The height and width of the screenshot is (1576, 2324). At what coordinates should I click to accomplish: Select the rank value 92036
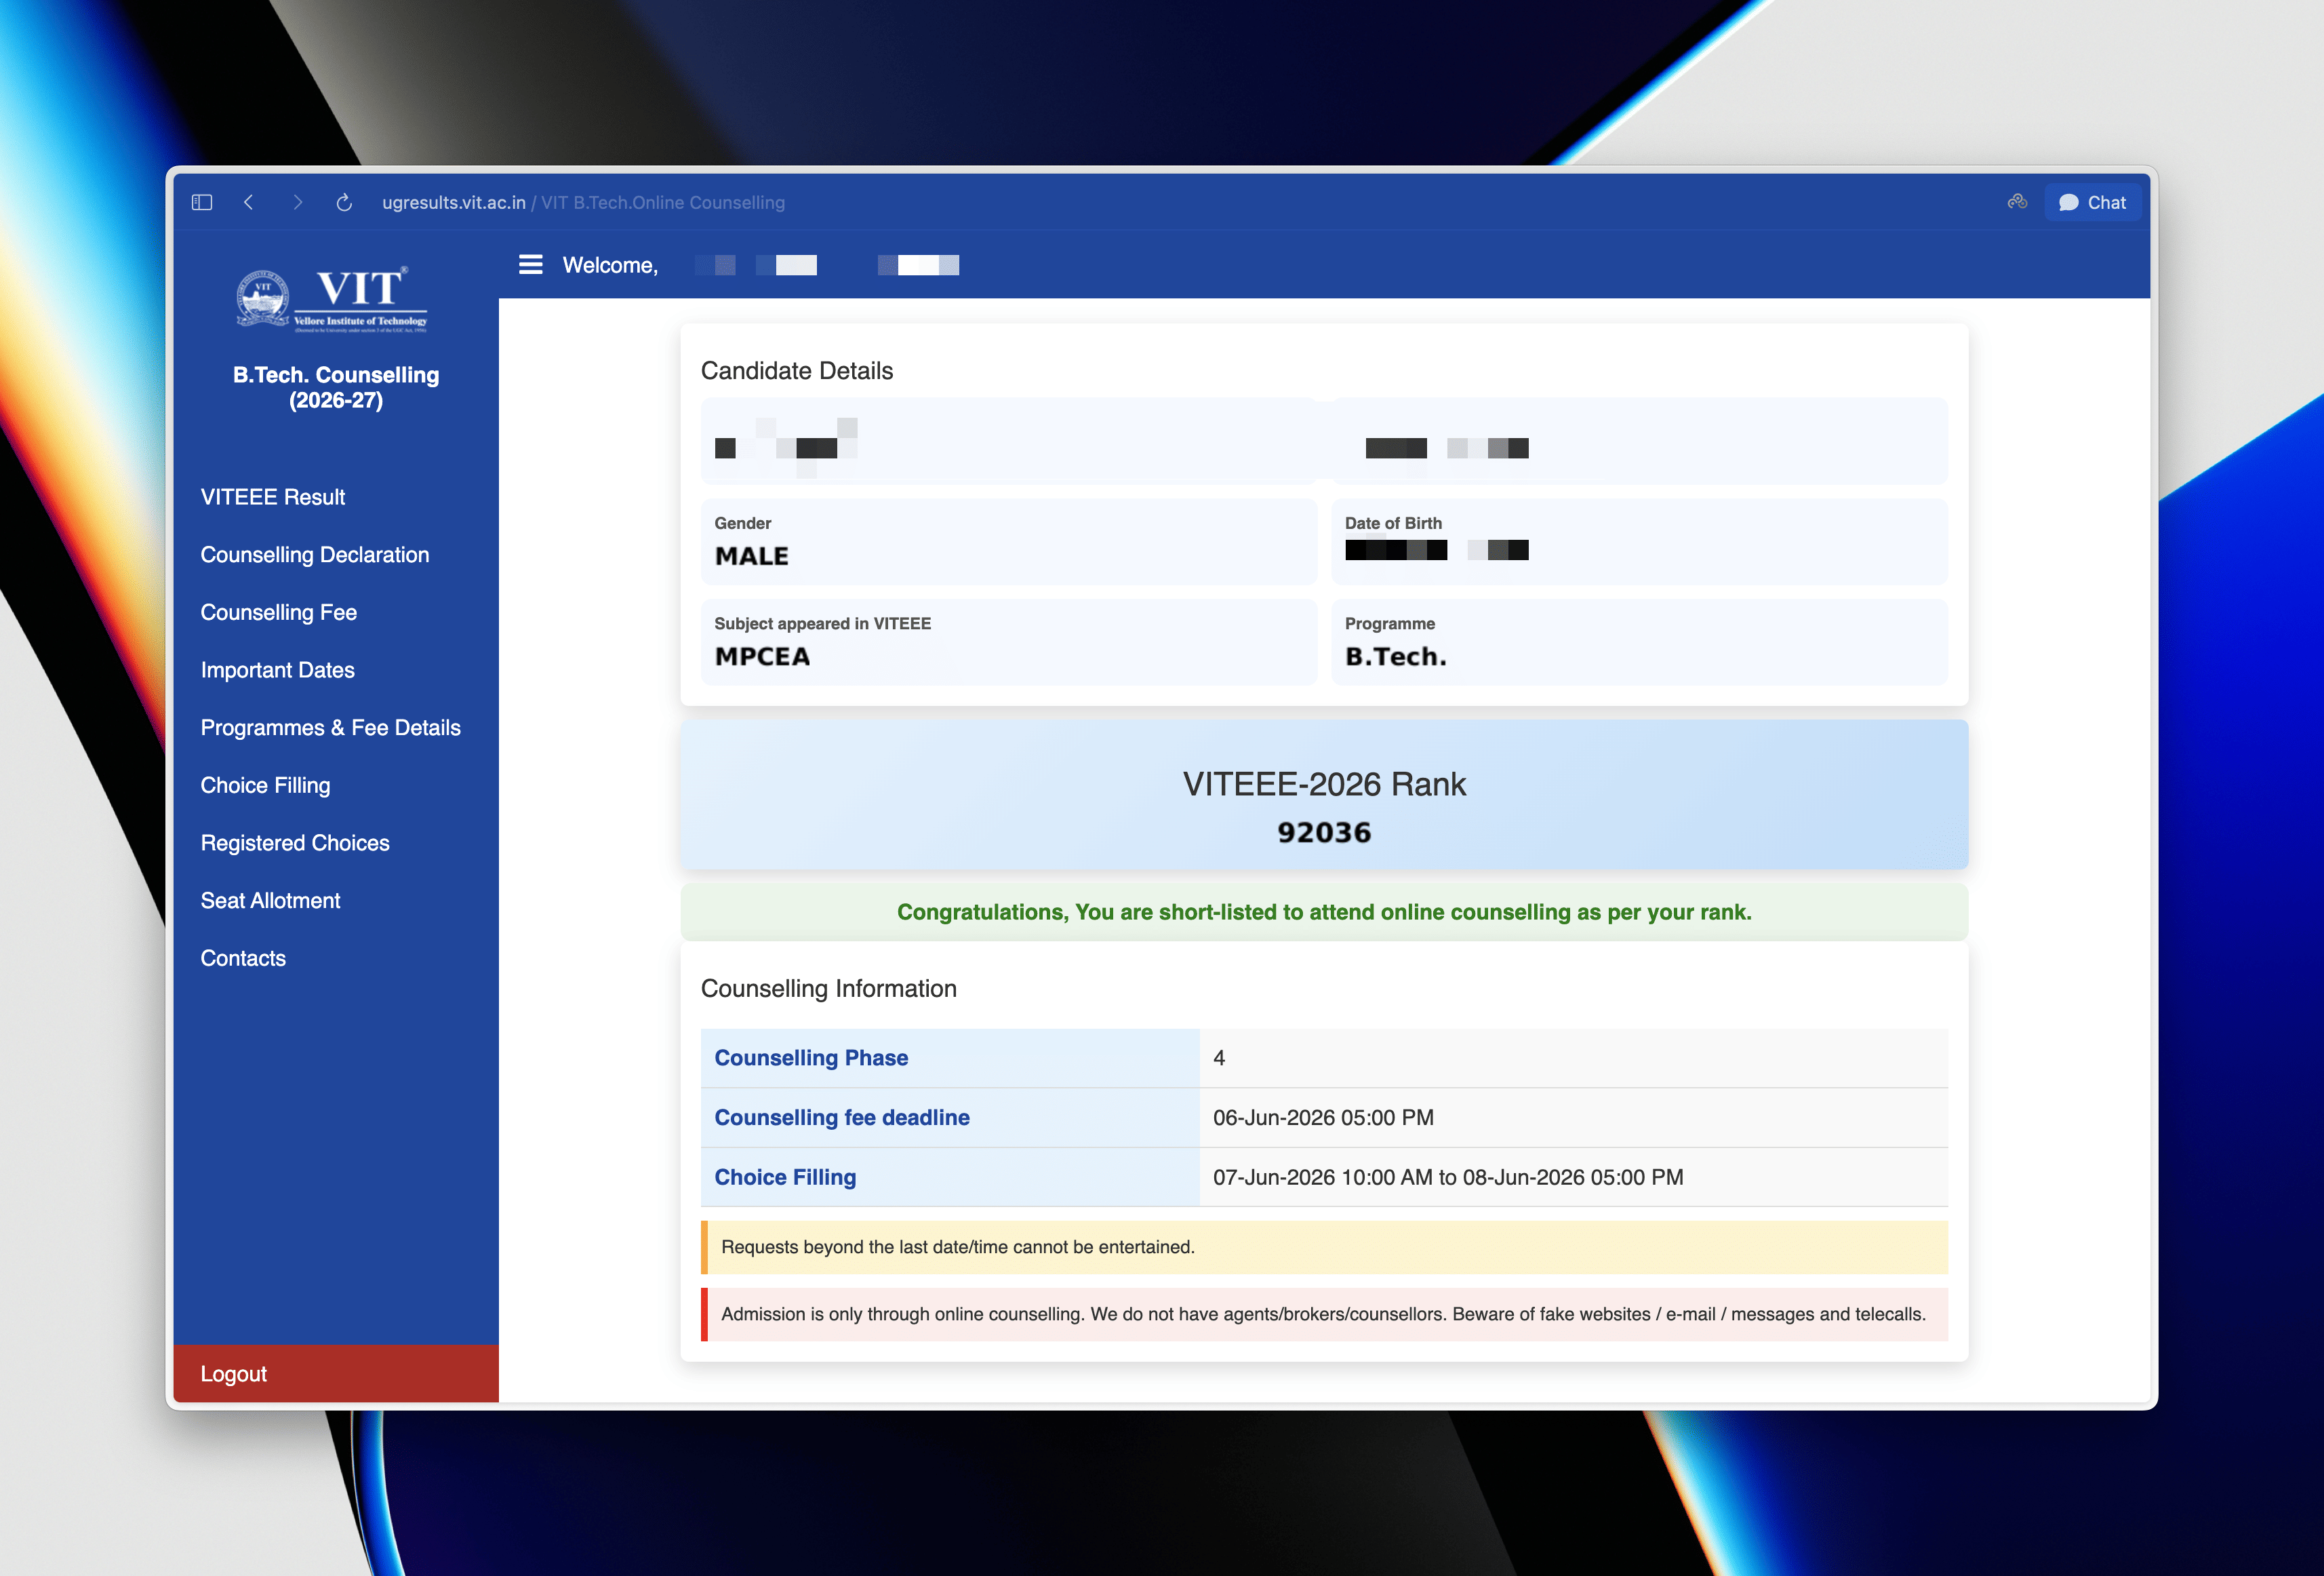(x=1324, y=832)
